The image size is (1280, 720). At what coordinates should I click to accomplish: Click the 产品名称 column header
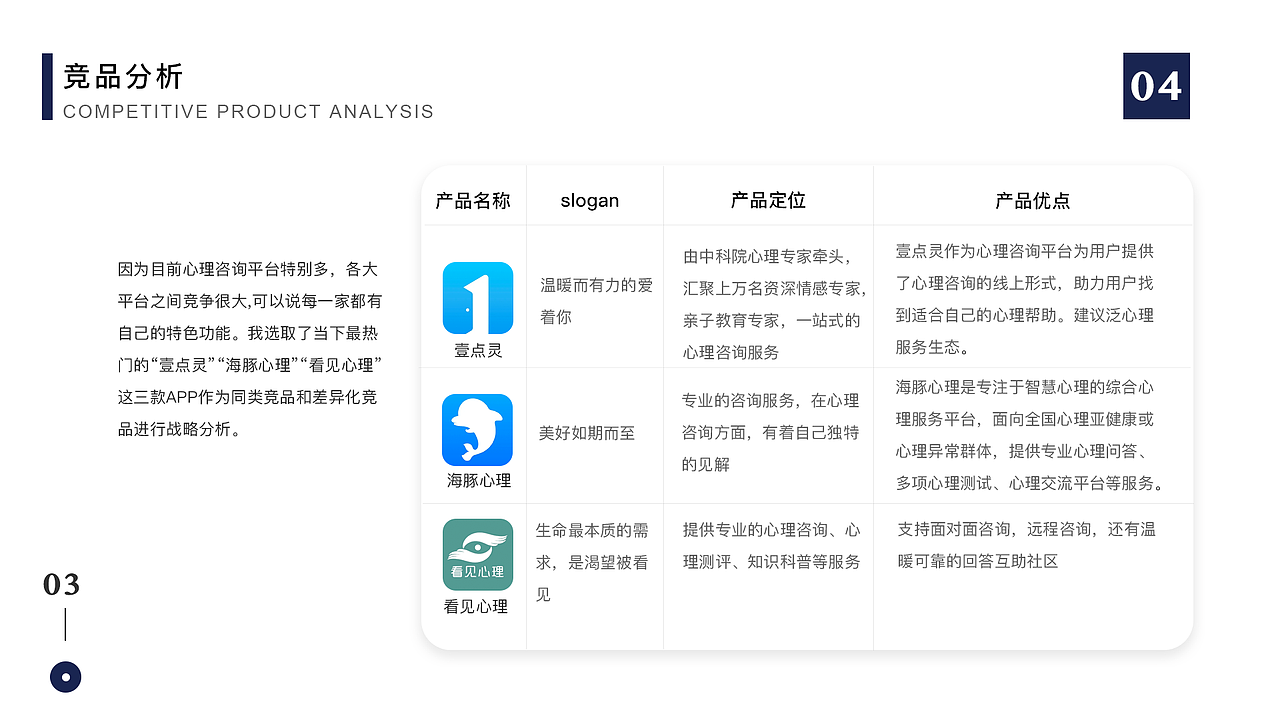click(473, 201)
